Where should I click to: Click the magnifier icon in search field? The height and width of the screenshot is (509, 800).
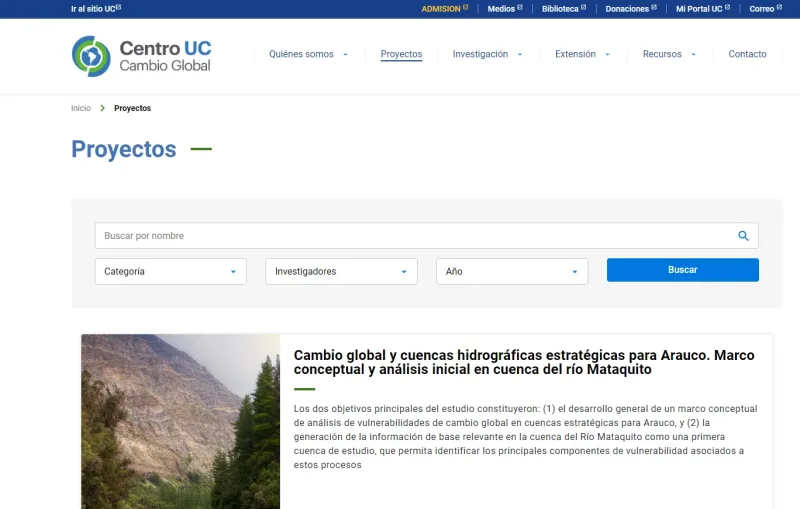[x=743, y=236]
